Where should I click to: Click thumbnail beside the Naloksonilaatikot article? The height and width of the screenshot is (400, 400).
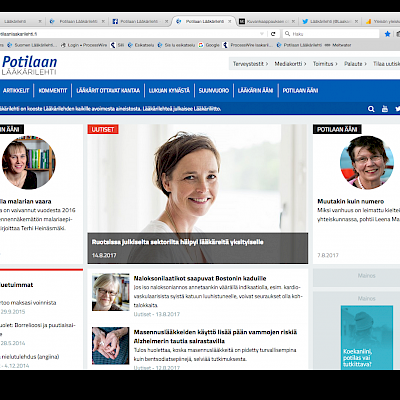coord(111,292)
